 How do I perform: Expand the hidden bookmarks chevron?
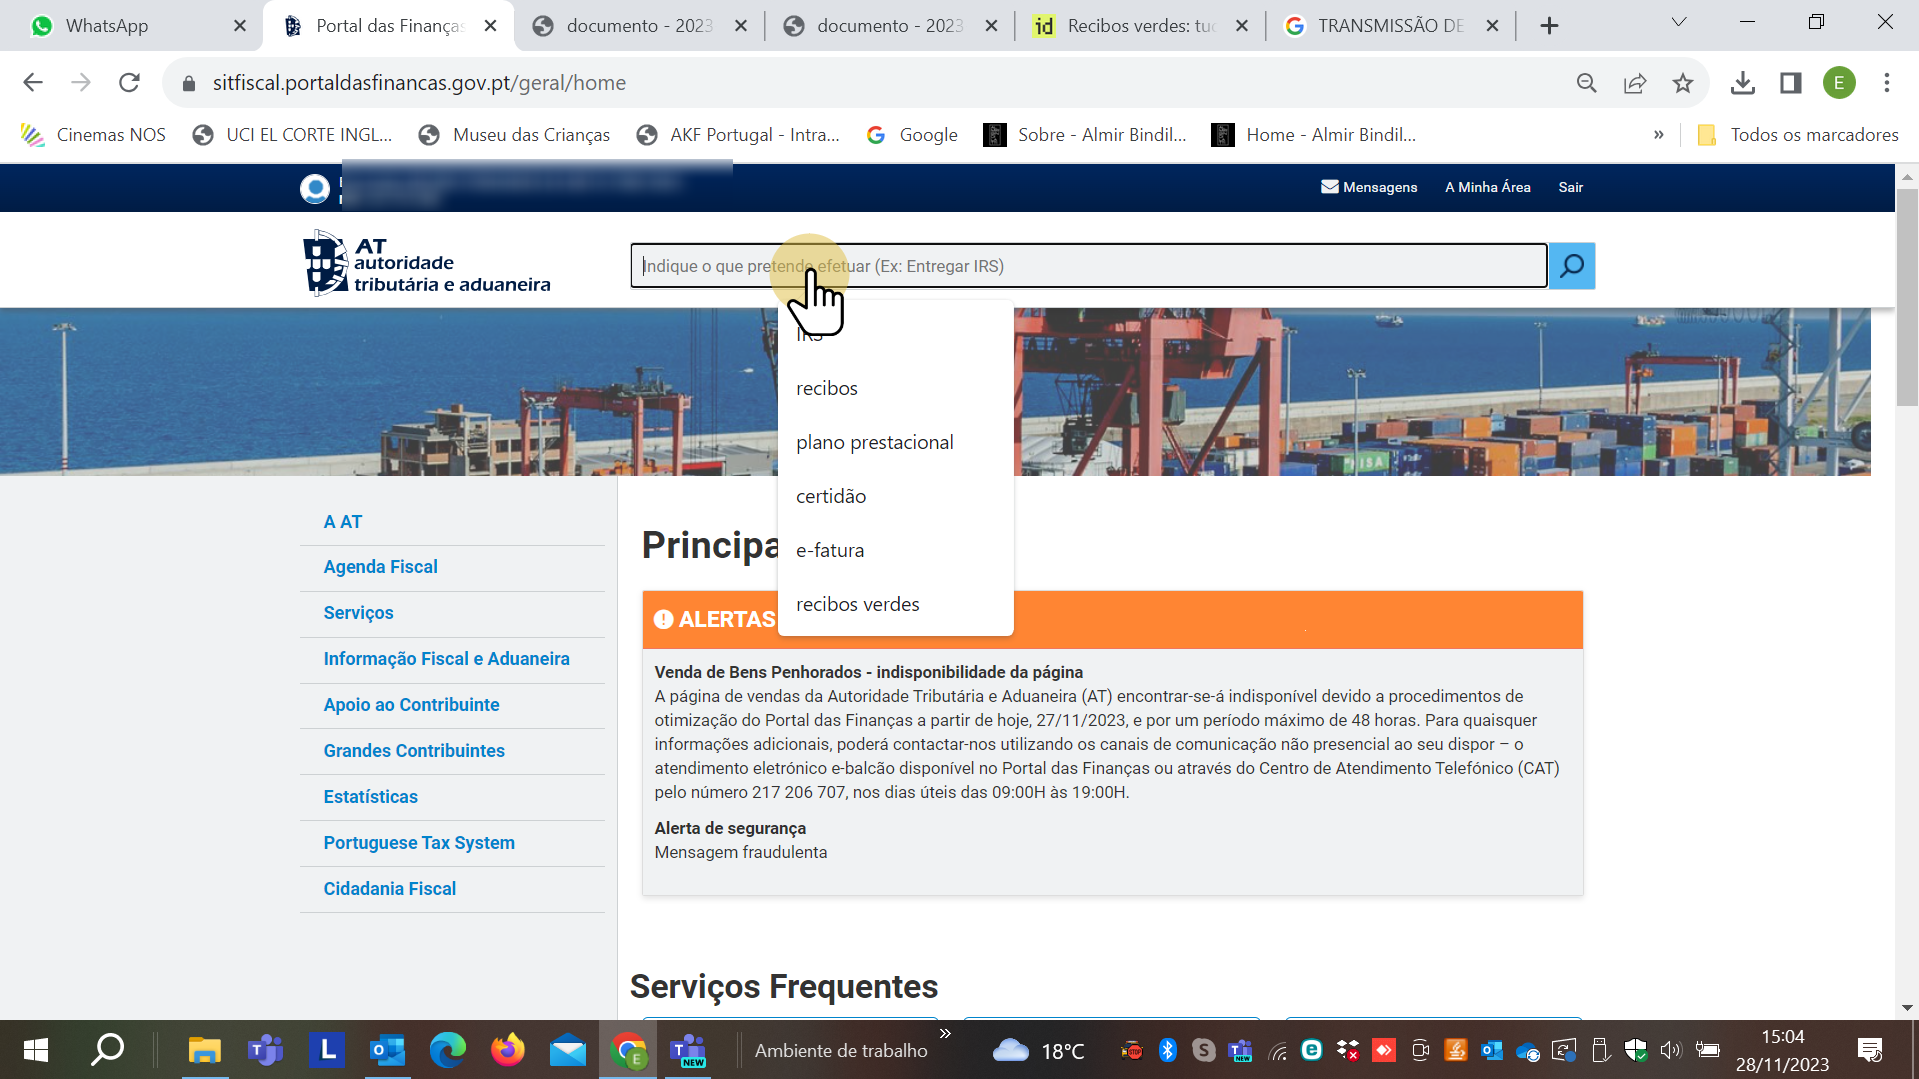1658,135
